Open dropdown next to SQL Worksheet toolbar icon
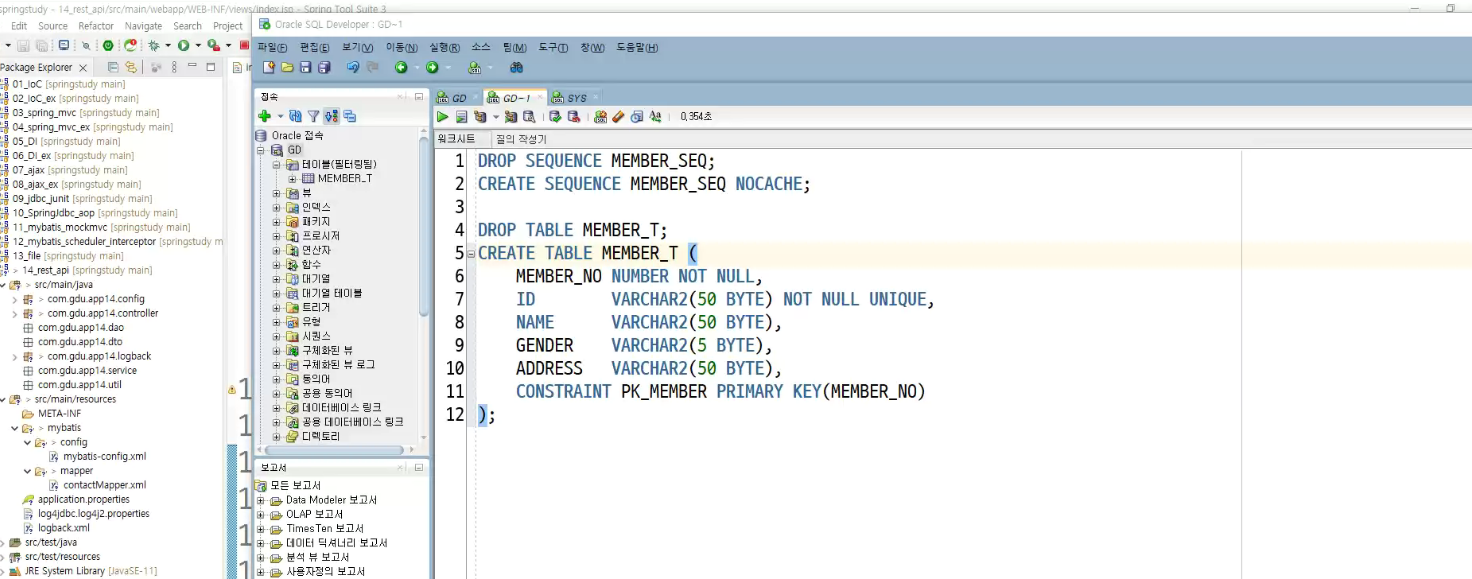1472x579 pixels. click(490, 67)
